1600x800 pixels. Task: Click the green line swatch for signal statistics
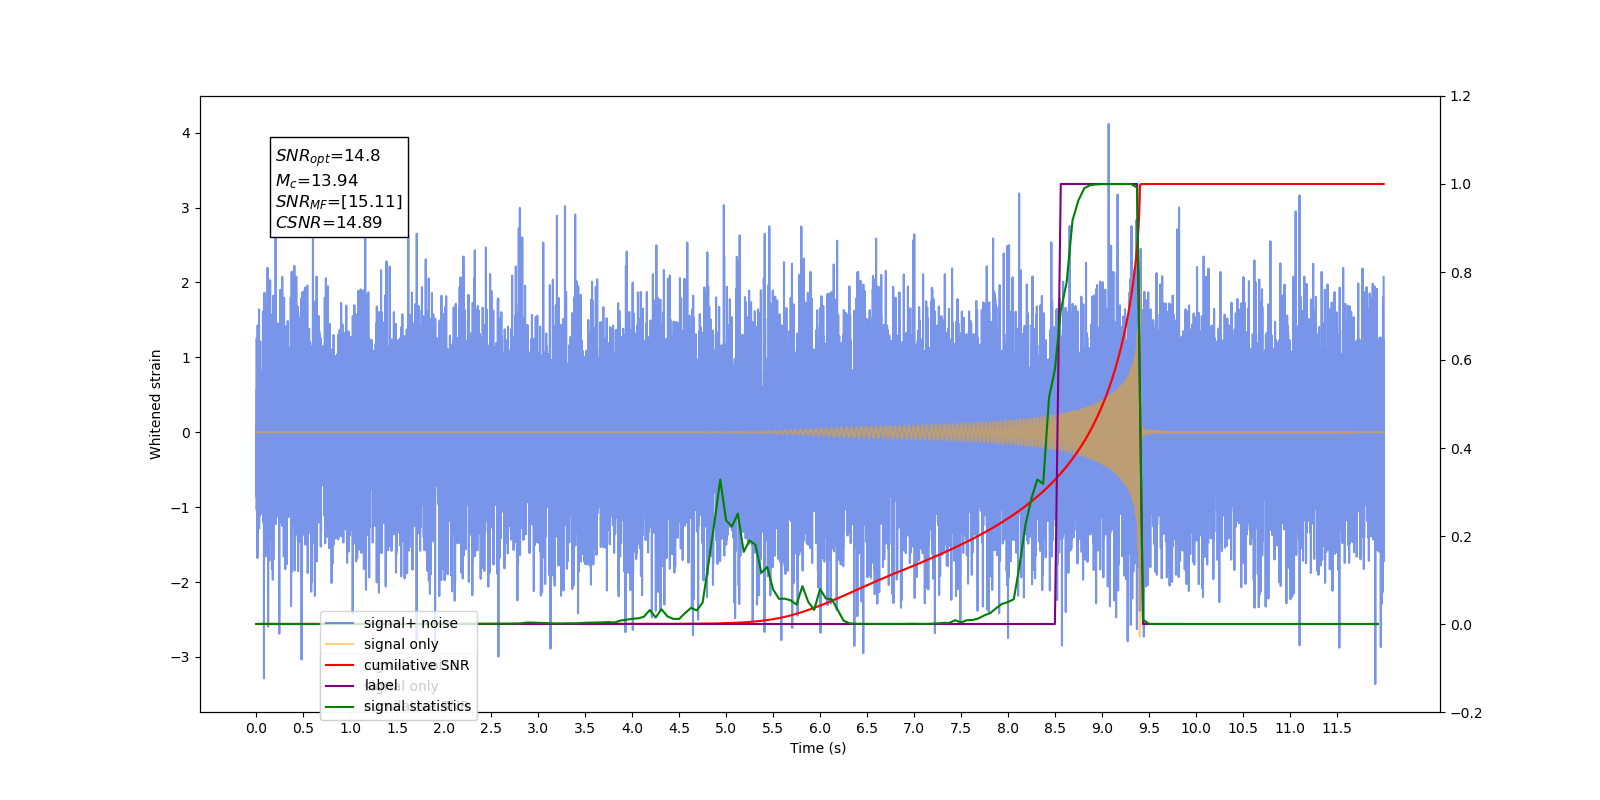(340, 706)
